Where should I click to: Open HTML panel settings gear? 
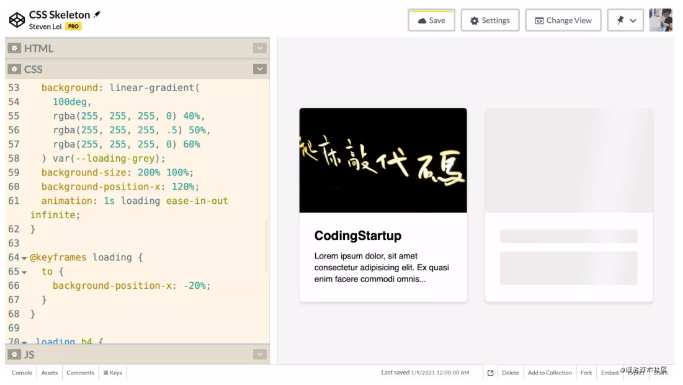click(14, 48)
